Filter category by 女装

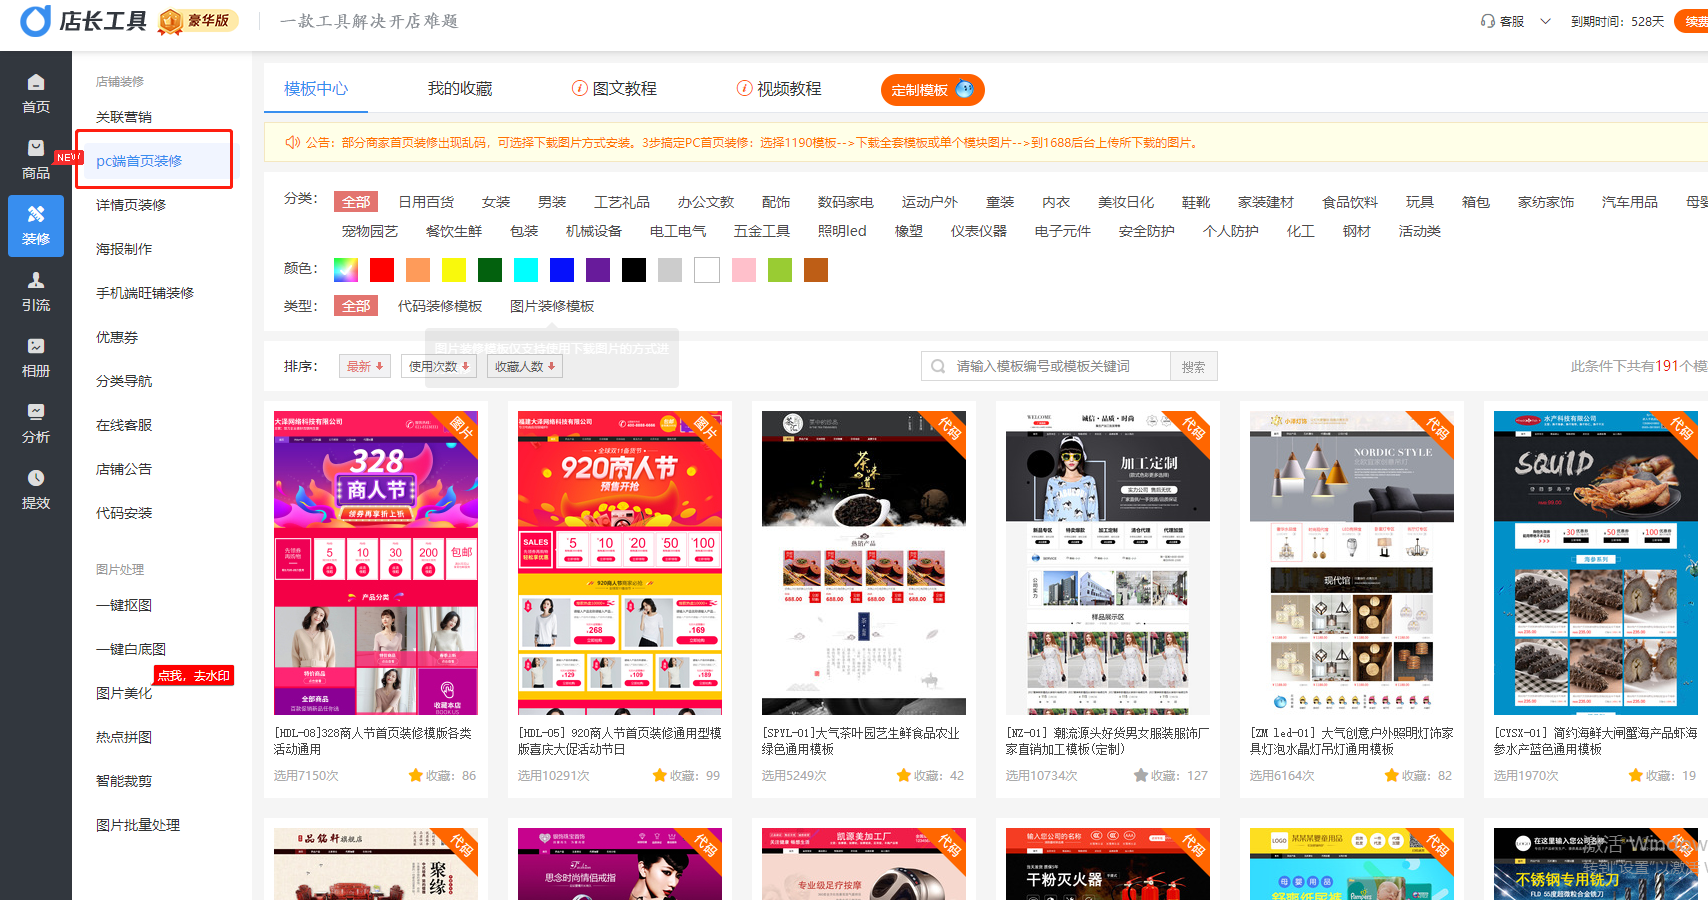pos(496,202)
